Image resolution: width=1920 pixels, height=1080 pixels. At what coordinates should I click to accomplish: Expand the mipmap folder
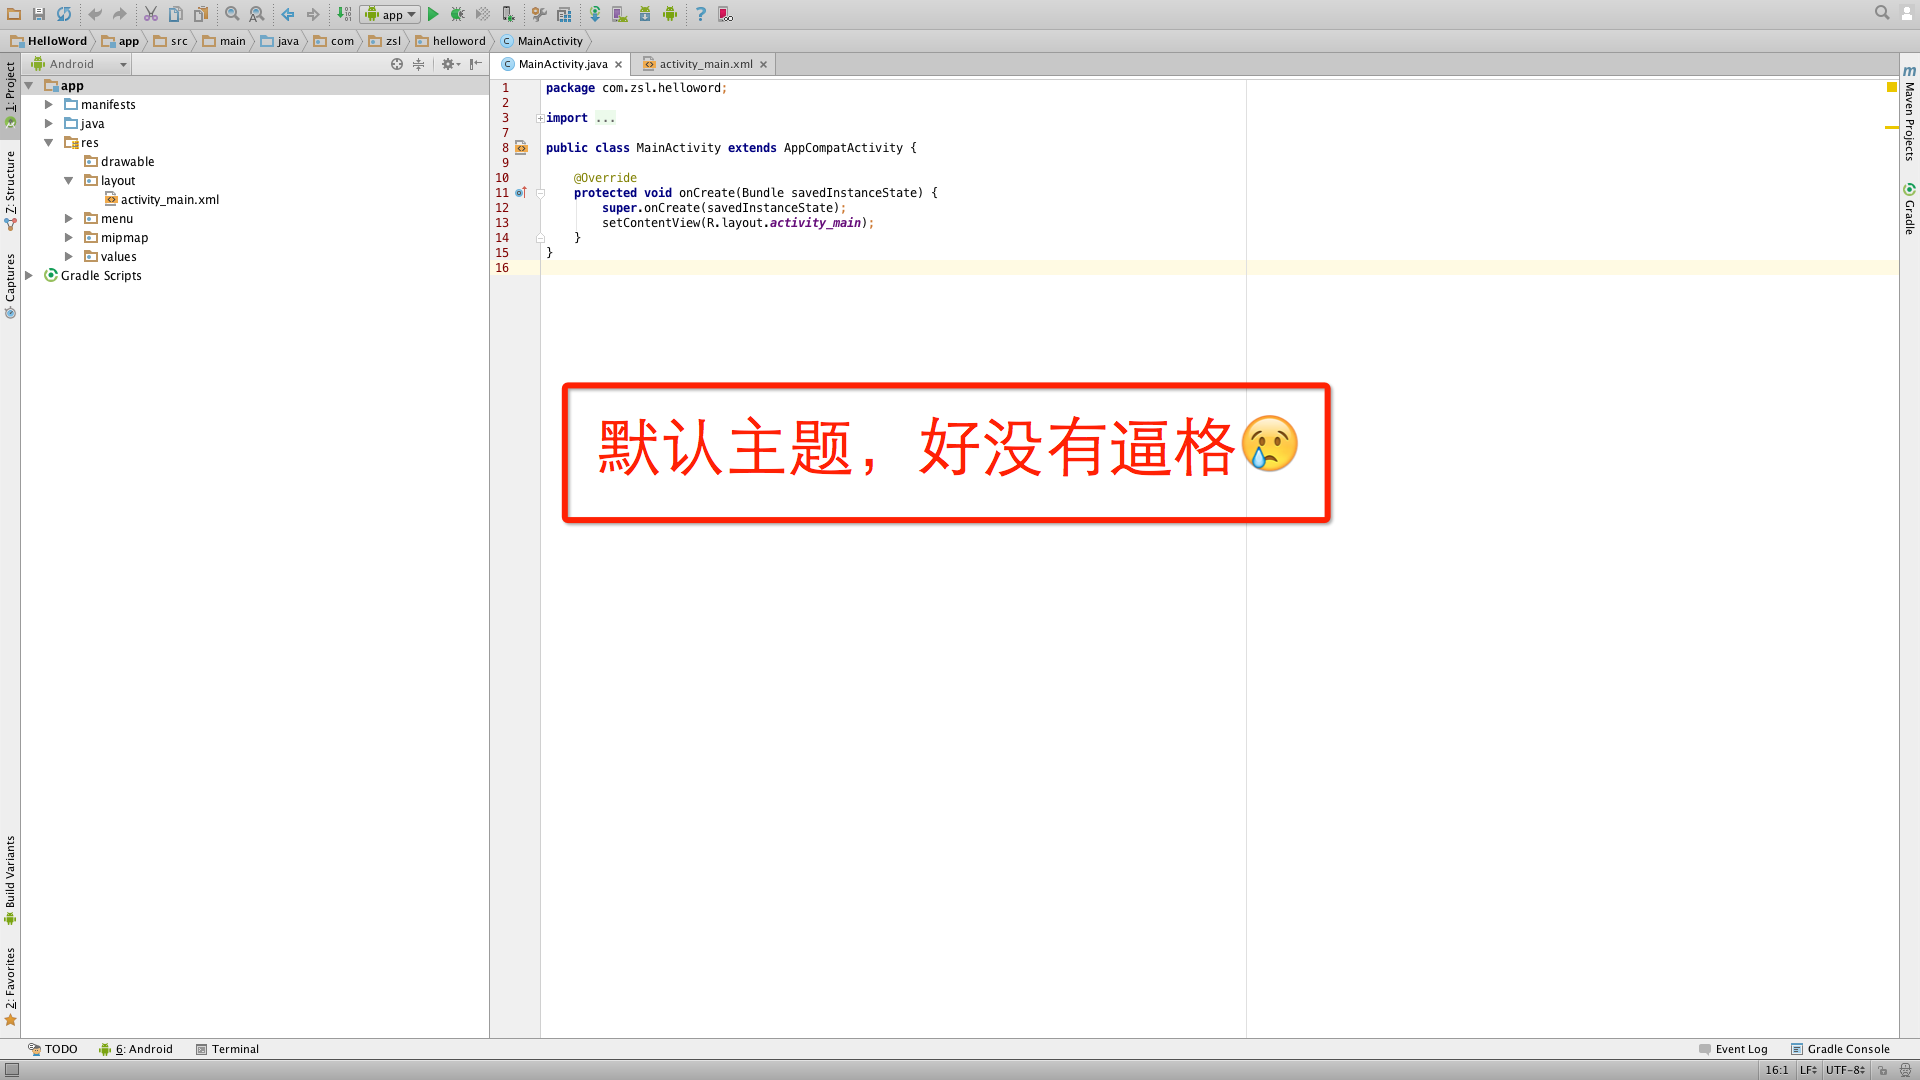68,237
